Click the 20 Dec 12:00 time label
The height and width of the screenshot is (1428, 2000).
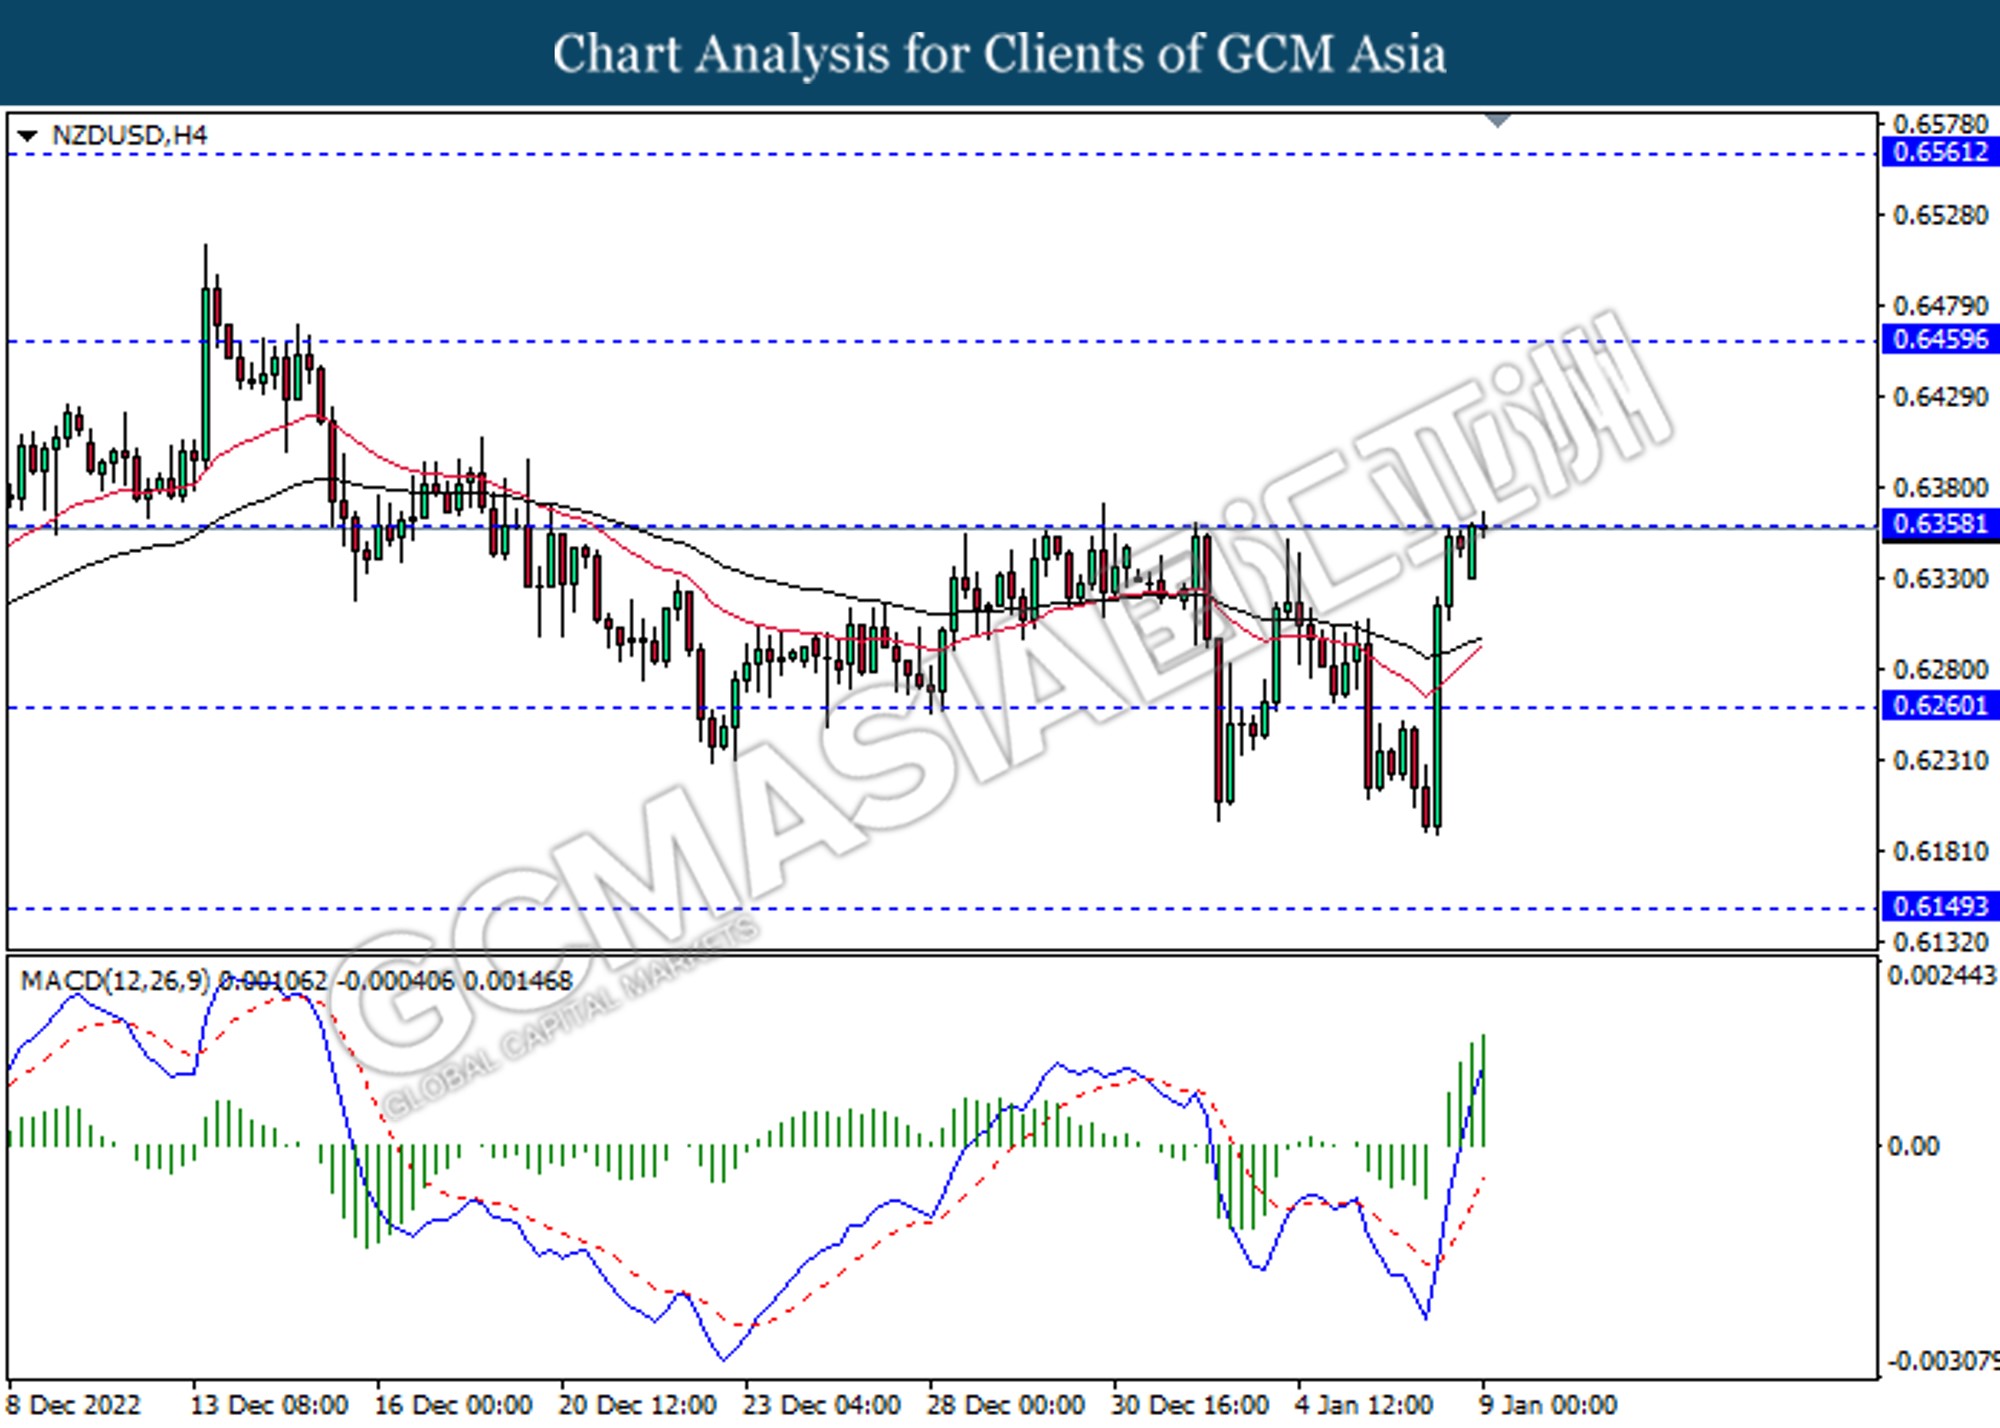[x=637, y=1405]
